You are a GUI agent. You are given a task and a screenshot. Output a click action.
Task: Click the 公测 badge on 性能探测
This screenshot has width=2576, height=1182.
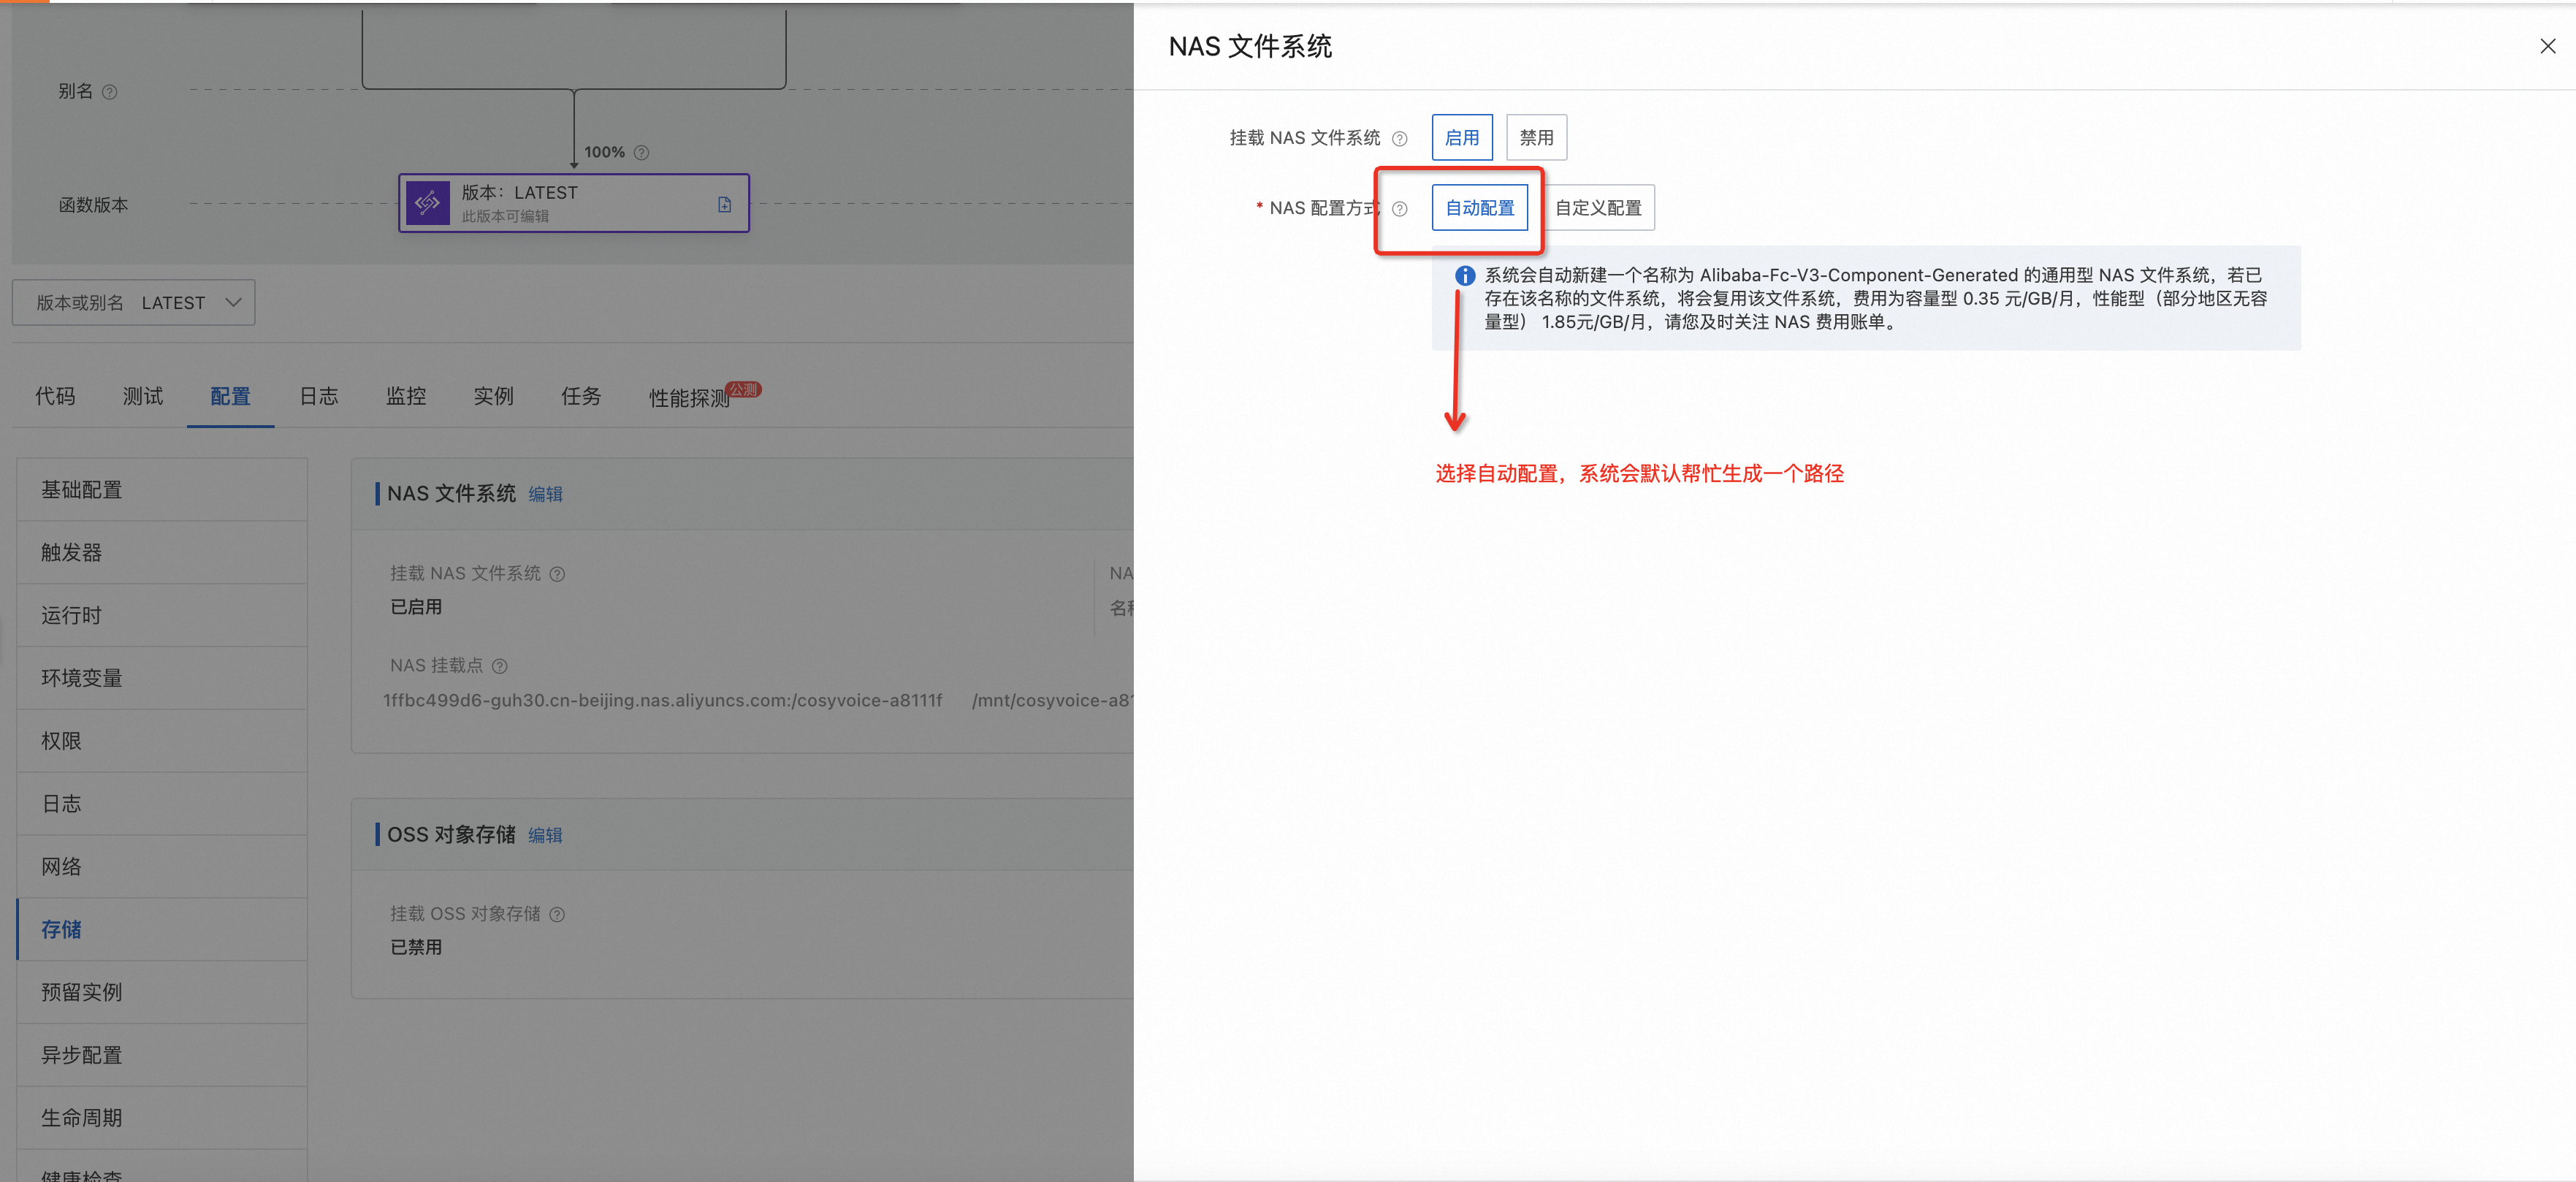coord(744,389)
